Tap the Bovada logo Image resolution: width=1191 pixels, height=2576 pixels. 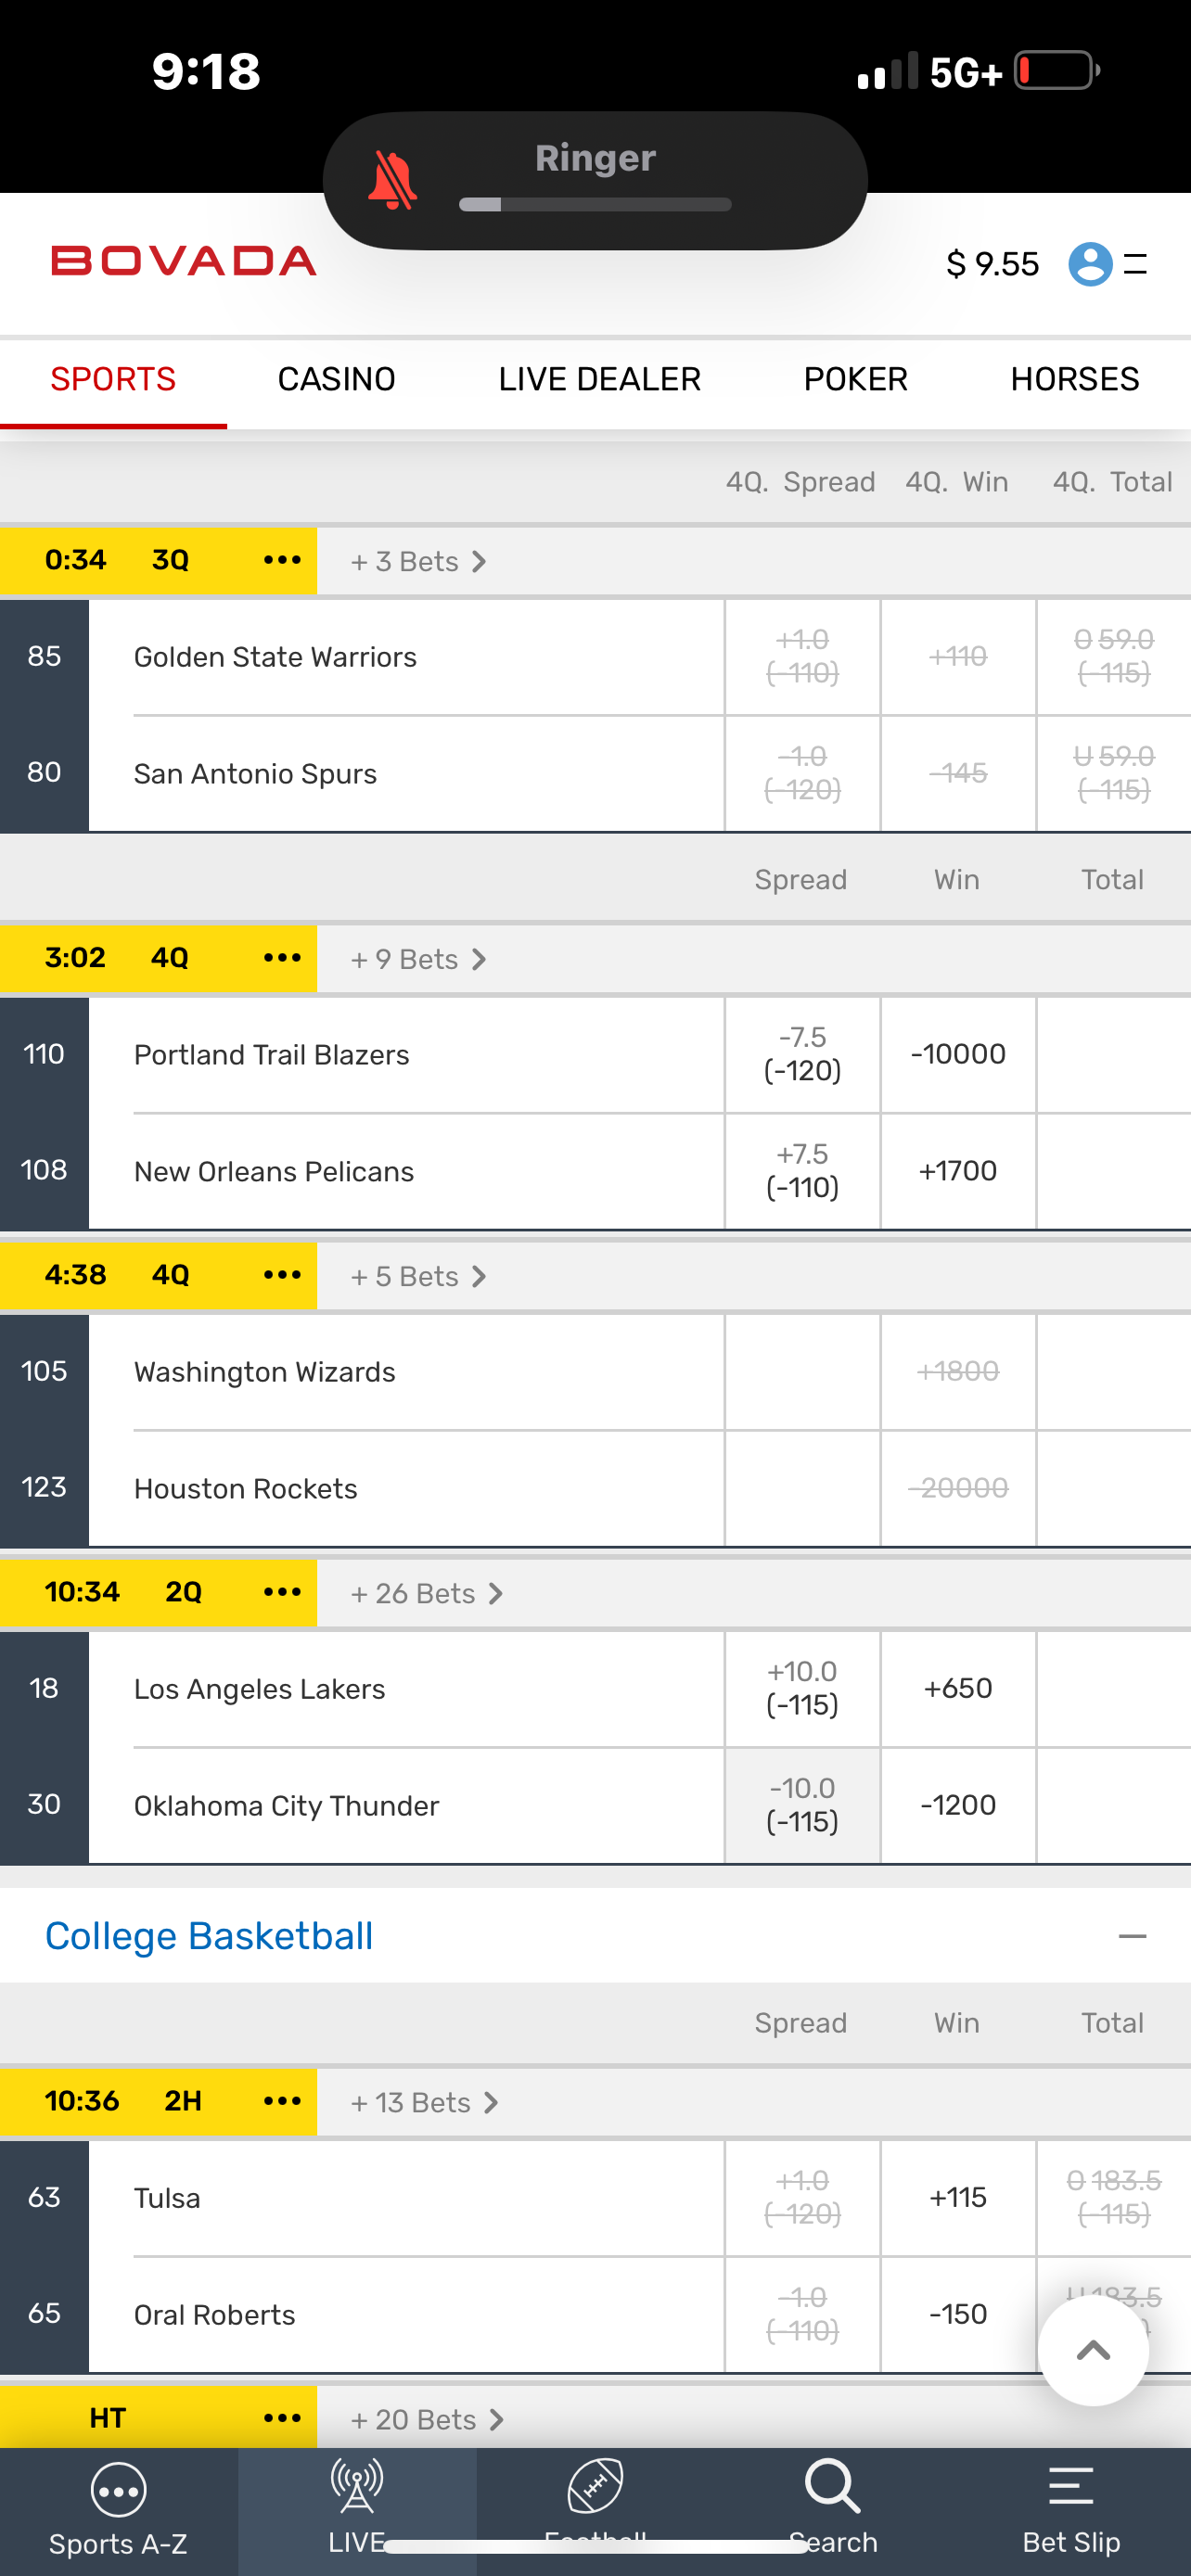click(184, 262)
